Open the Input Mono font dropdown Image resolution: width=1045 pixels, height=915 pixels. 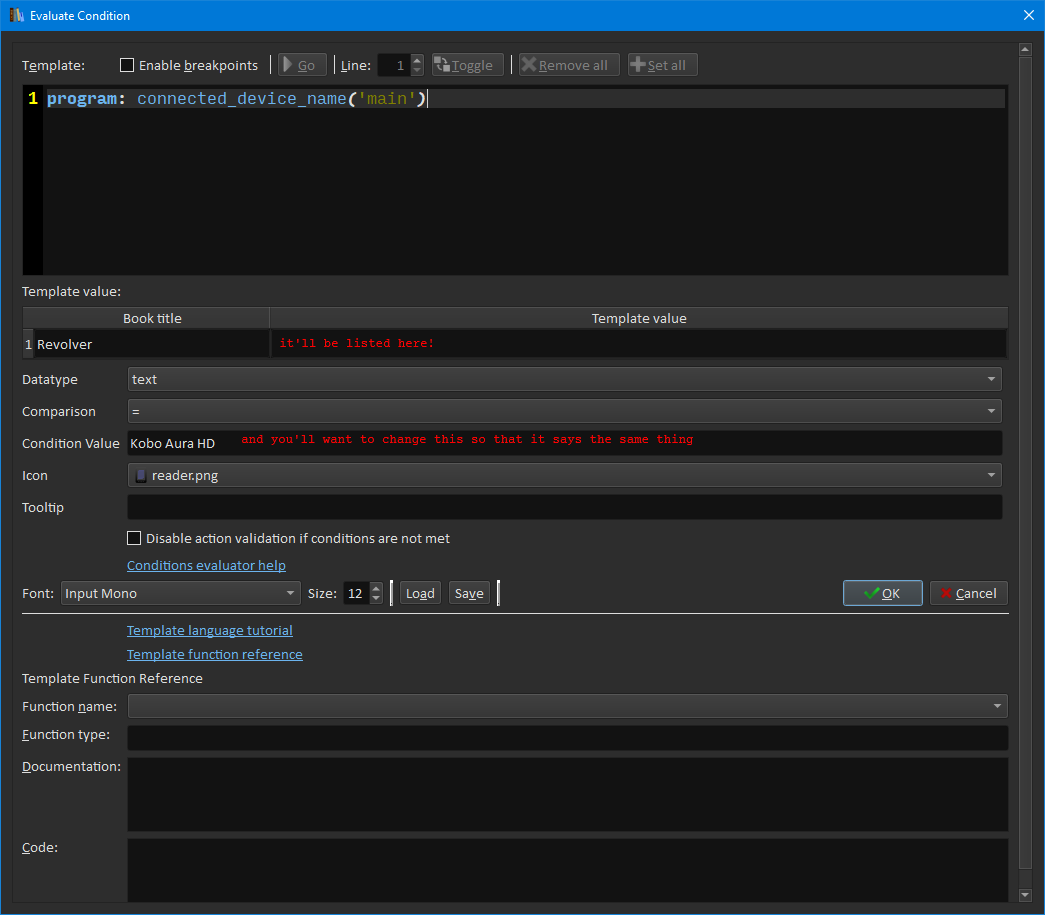click(x=180, y=593)
